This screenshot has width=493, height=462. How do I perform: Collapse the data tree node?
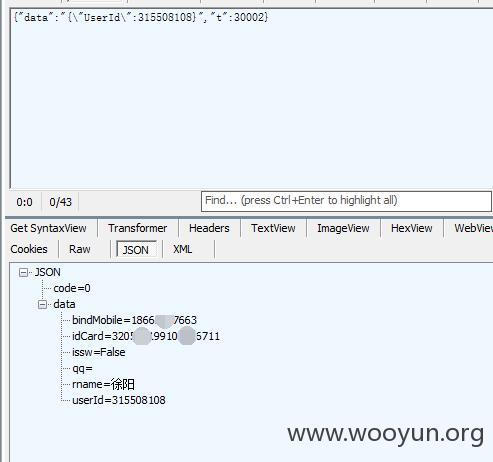pos(42,305)
